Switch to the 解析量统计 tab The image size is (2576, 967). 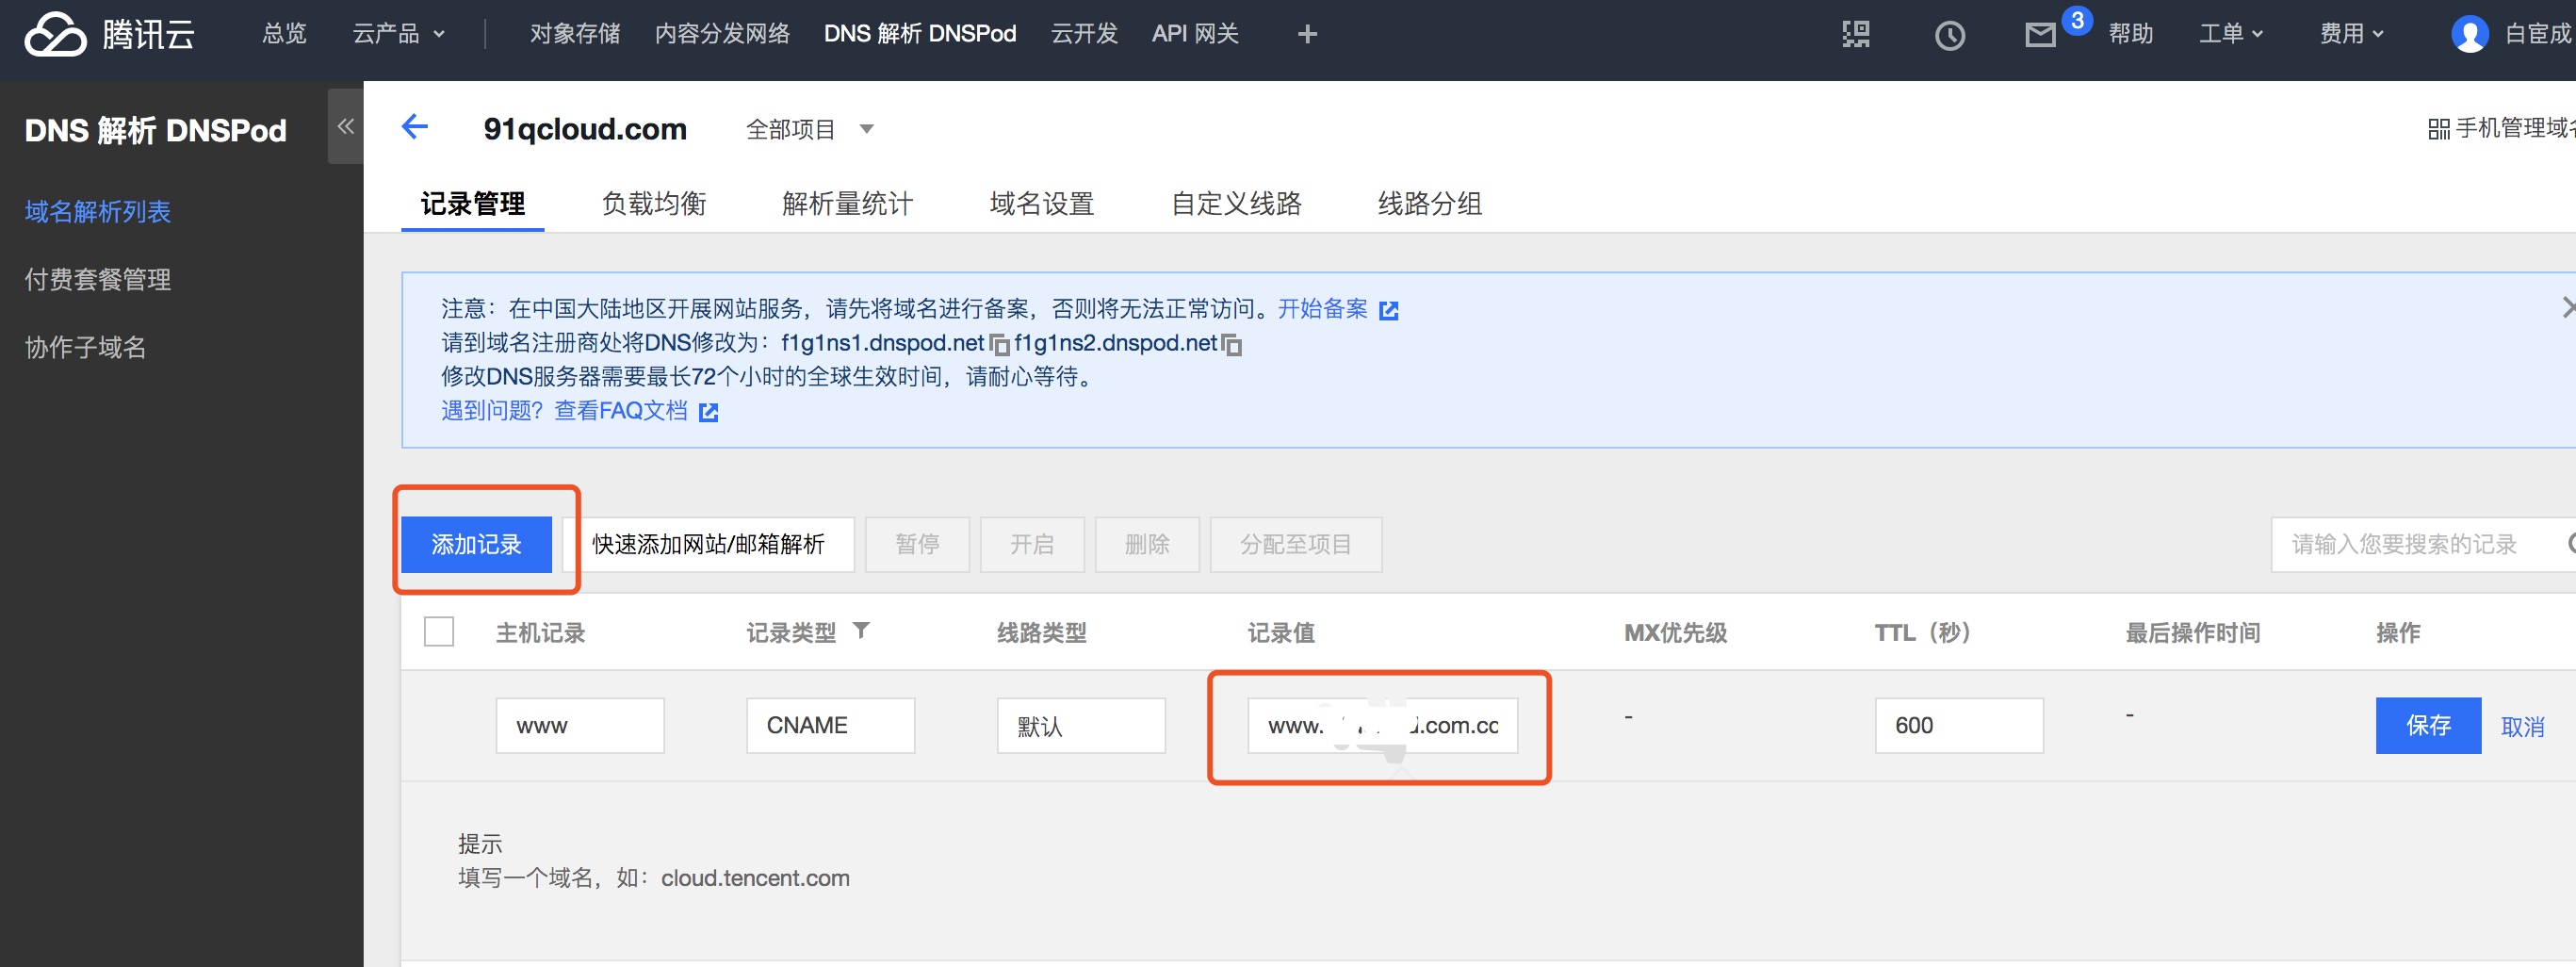[x=847, y=204]
